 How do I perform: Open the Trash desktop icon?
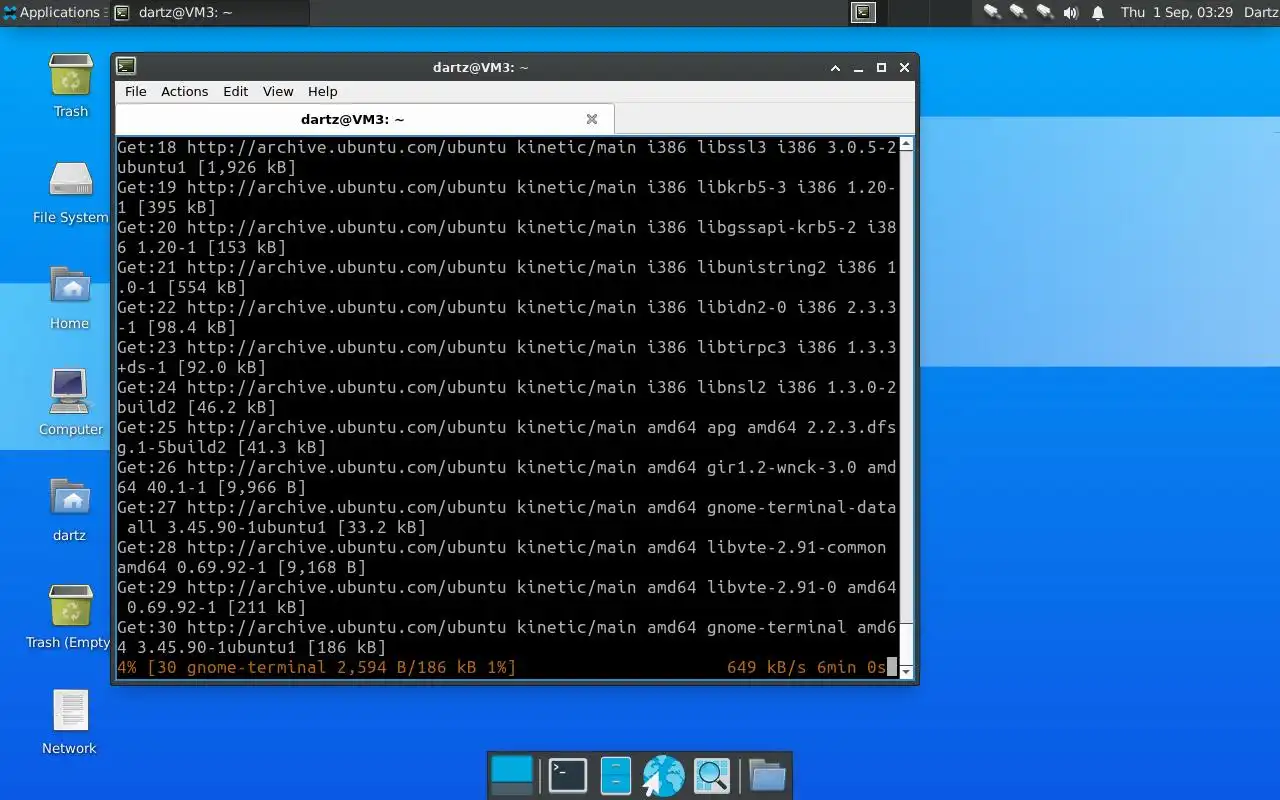click(x=70, y=77)
